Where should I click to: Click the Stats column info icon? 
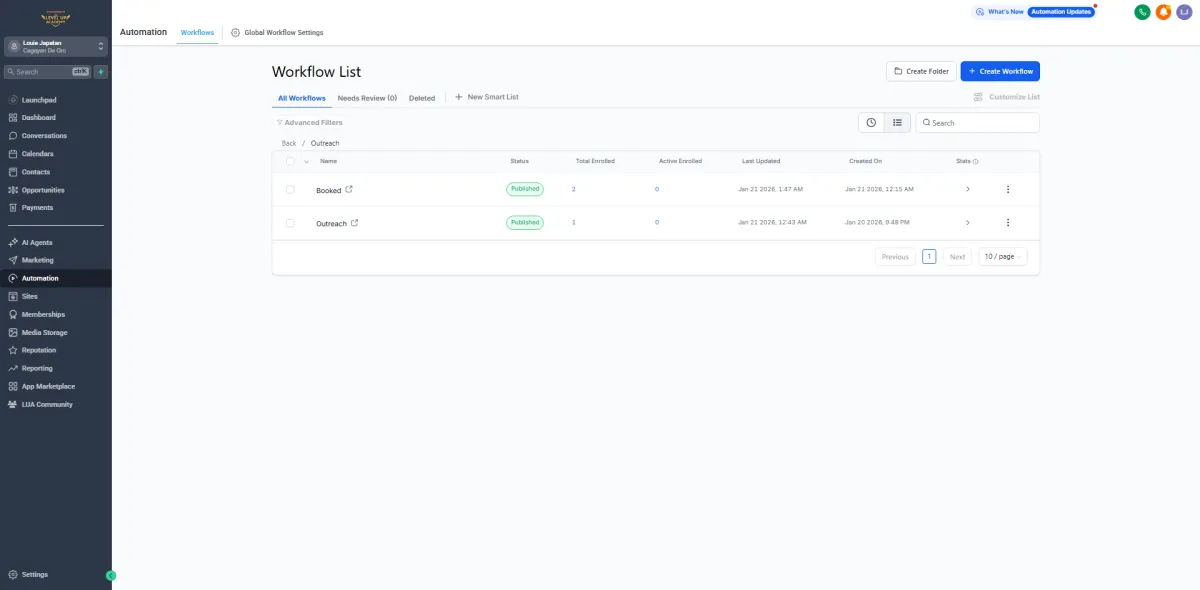(x=976, y=161)
